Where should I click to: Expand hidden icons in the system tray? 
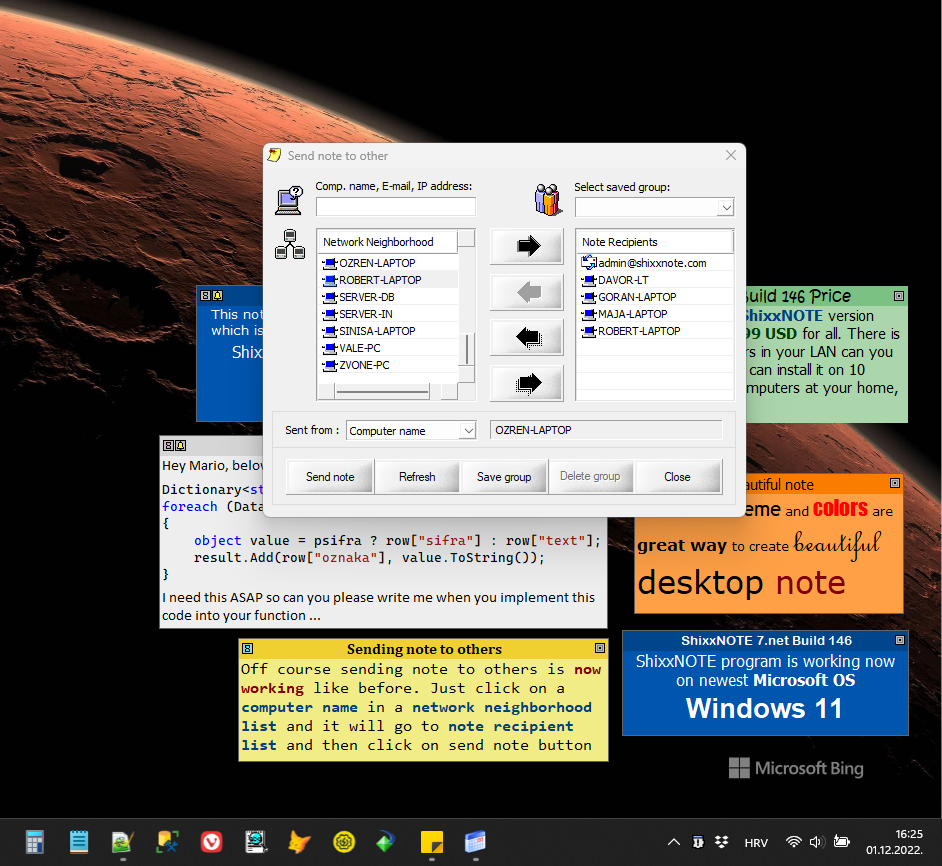[674, 842]
